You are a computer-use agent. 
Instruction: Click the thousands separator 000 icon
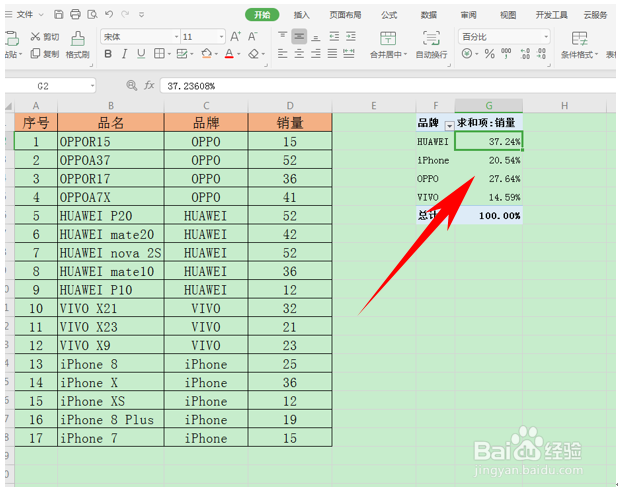506,54
